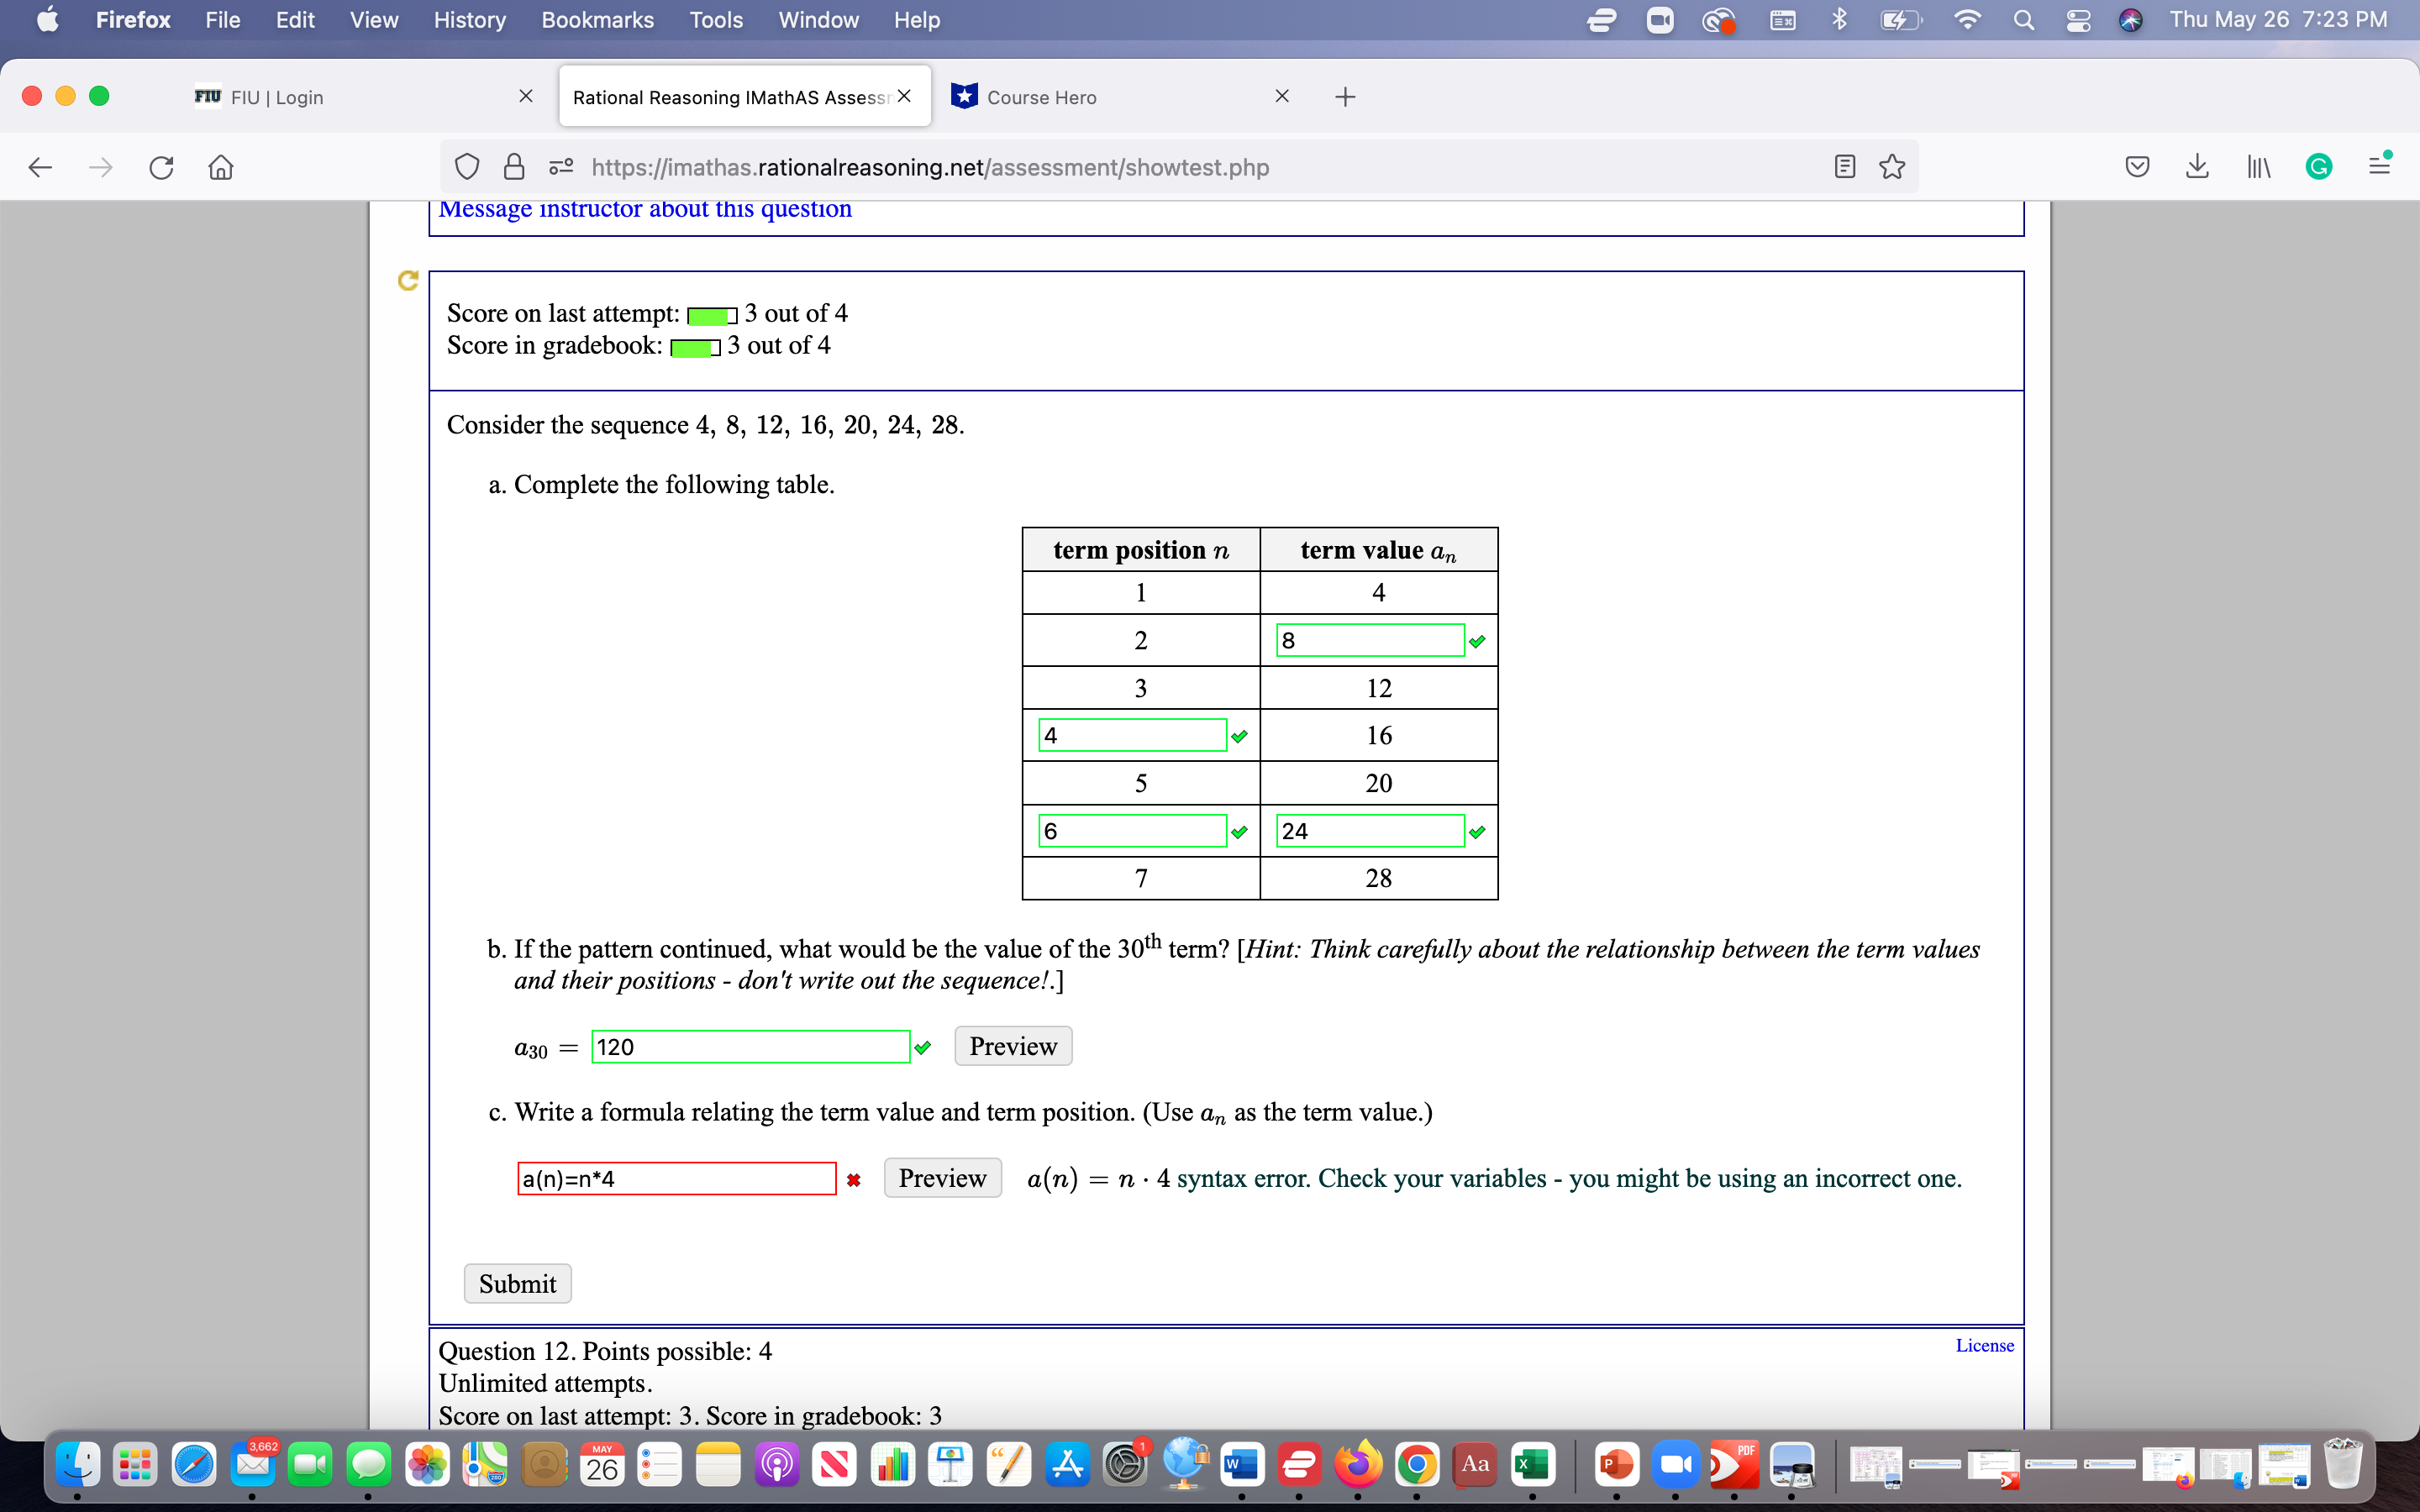
Task: Open the Tools menu
Action: click(715, 19)
